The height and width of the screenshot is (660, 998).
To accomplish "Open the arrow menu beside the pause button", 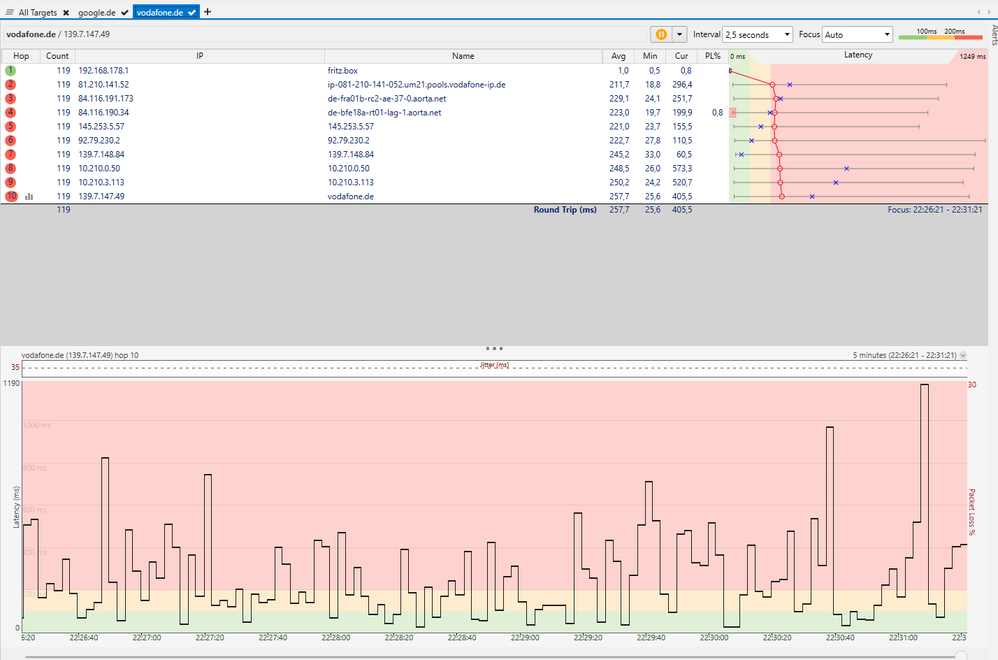I will [680, 34].
